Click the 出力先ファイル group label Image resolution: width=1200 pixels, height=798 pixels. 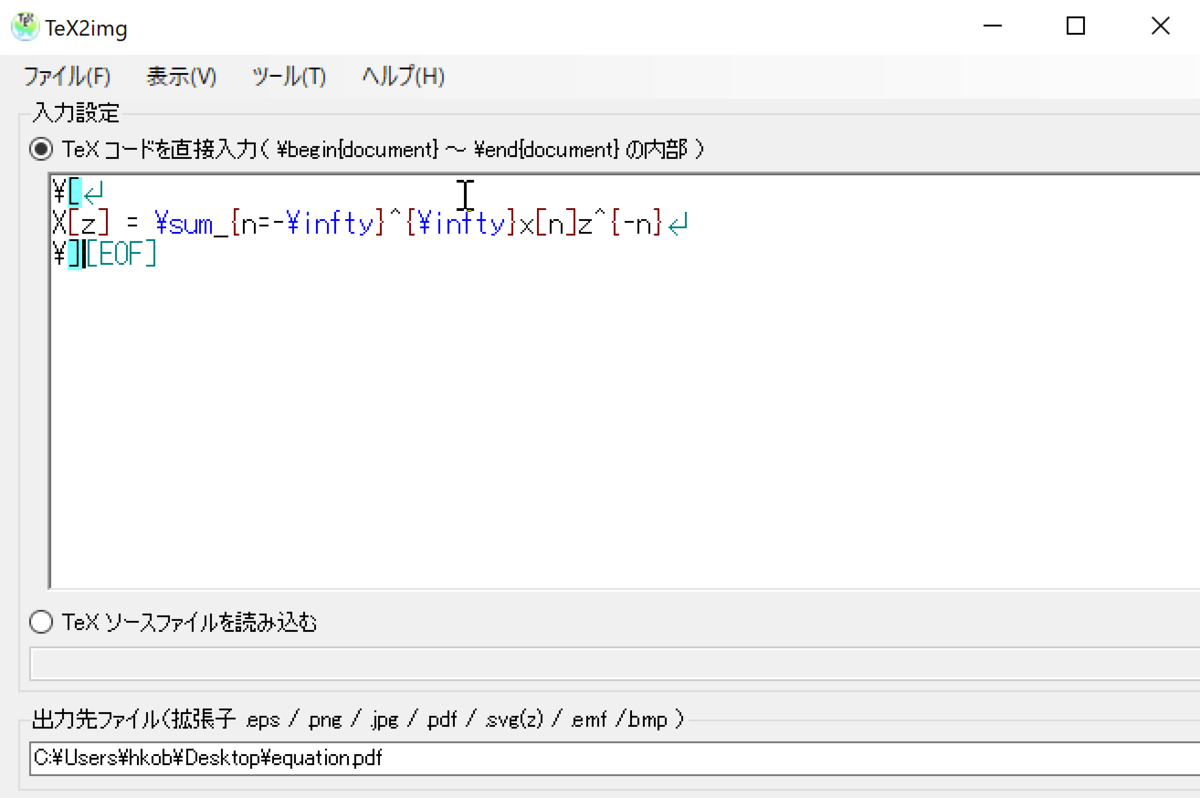pos(361,718)
